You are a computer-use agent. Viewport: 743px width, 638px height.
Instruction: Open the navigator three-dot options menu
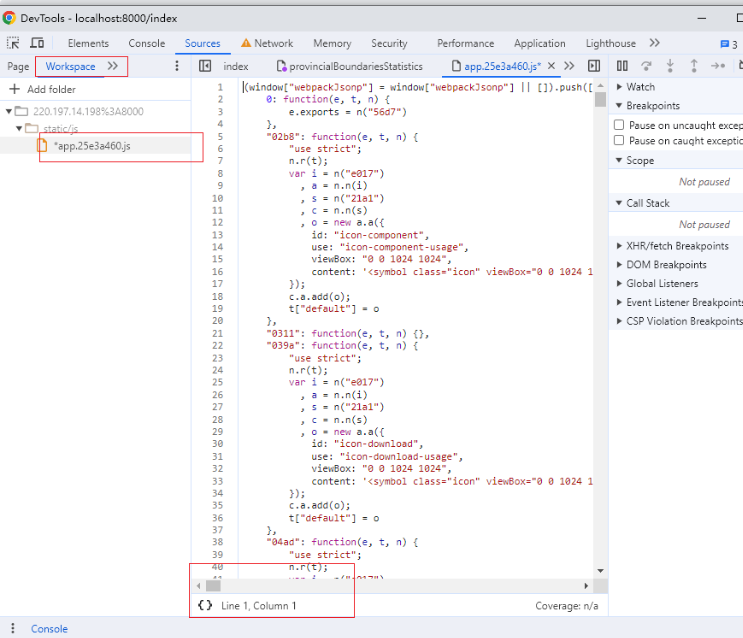[178, 66]
